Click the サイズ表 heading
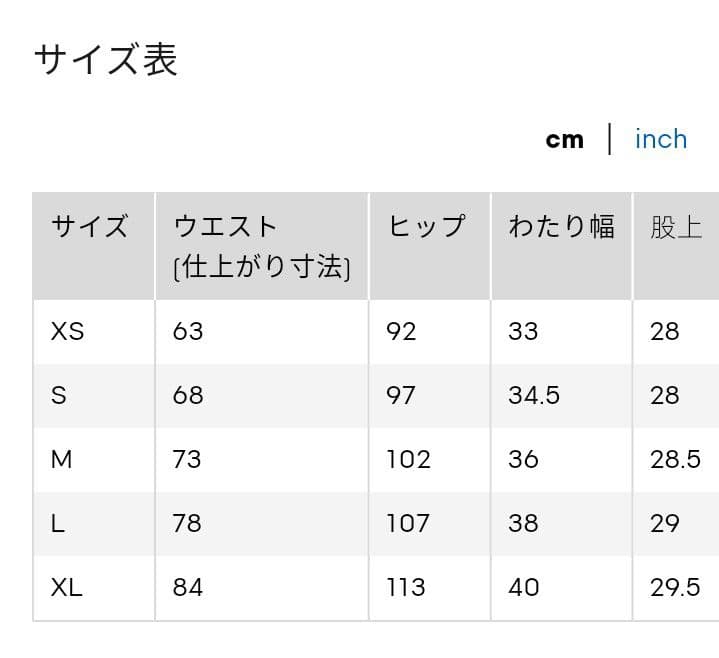The image size is (719, 658). [106, 60]
